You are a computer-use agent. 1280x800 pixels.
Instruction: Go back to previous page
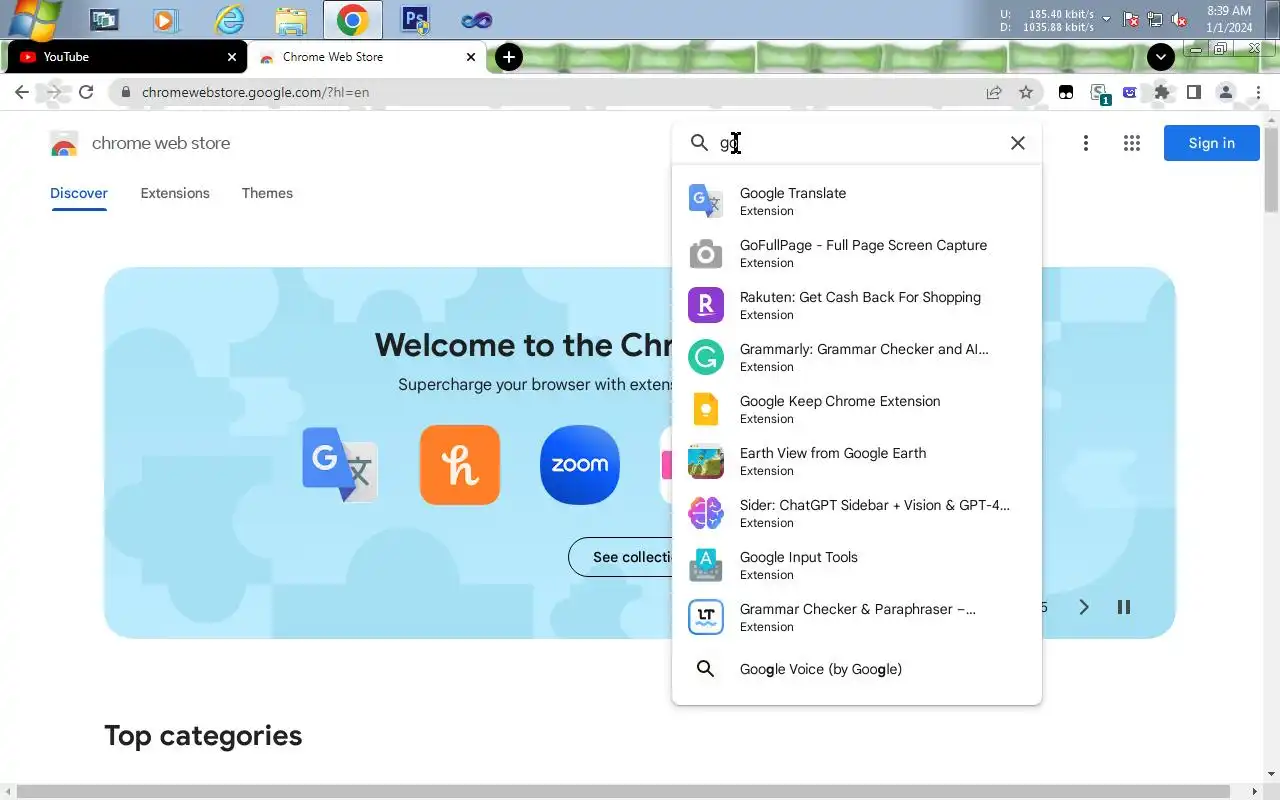(x=22, y=92)
